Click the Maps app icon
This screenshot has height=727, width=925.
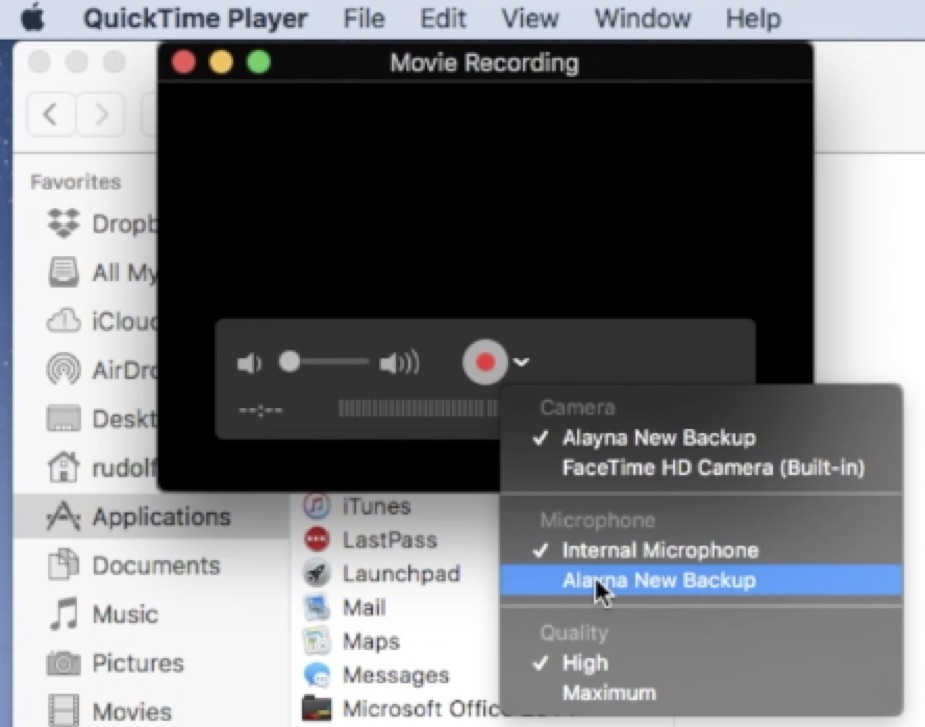click(317, 641)
